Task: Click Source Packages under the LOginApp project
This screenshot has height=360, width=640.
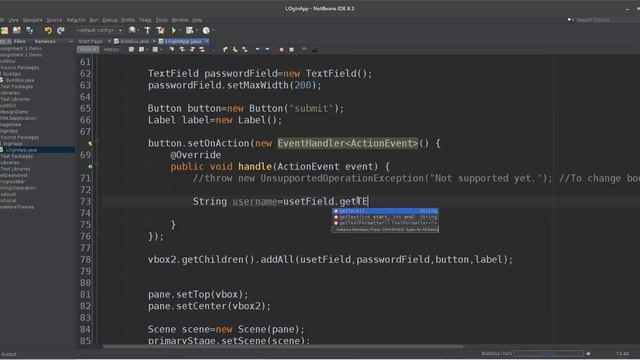Action: tap(20, 137)
